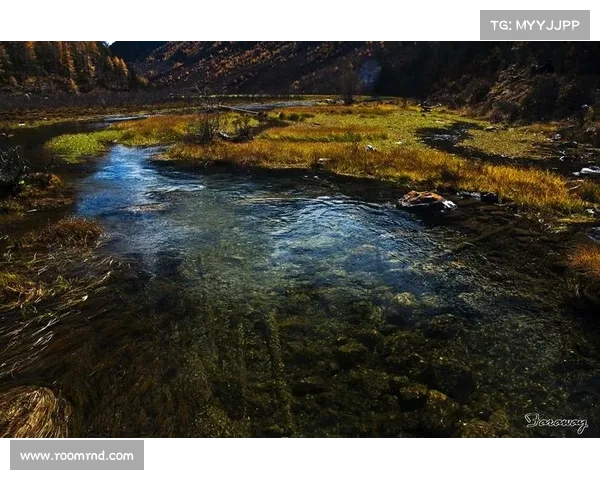Image resolution: width=600 pixels, height=480 pixels.
Task: Click the www.roomrnd.com link
Action: click(76, 456)
